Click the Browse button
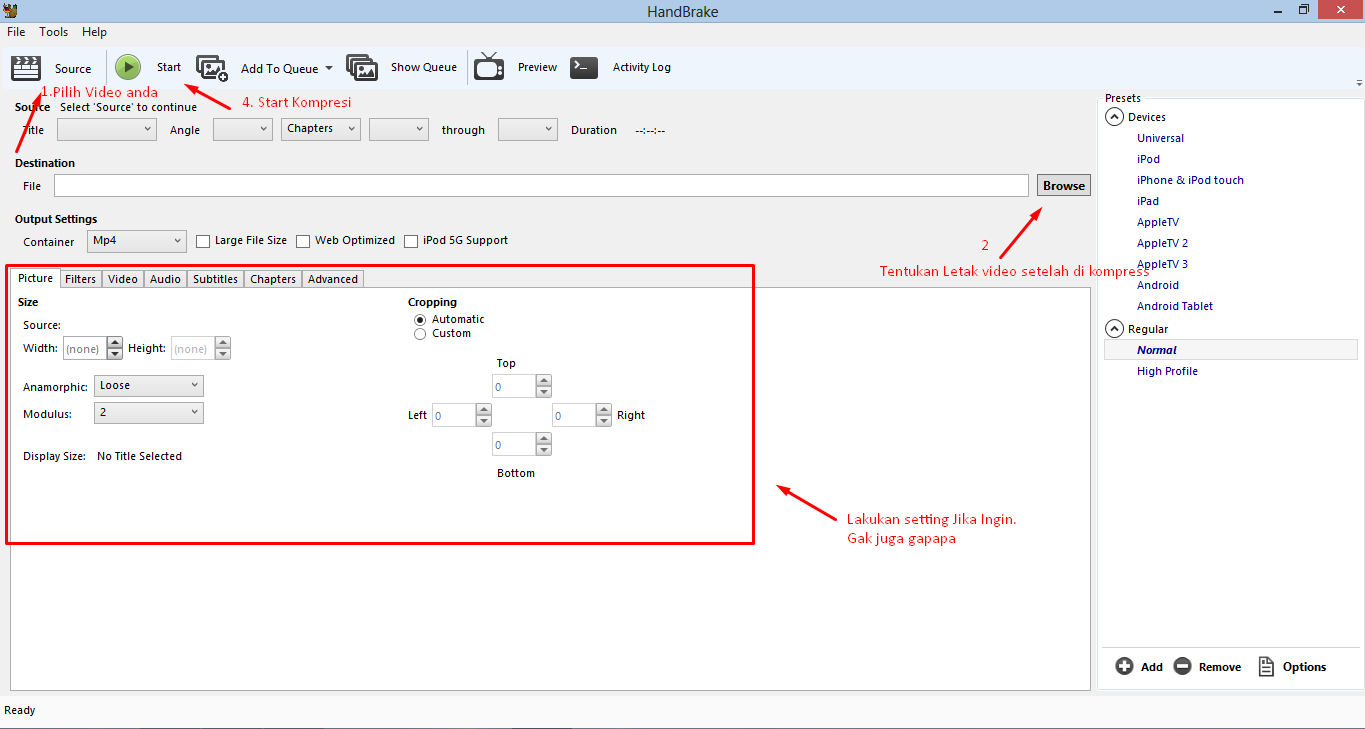1365x729 pixels. click(x=1064, y=186)
